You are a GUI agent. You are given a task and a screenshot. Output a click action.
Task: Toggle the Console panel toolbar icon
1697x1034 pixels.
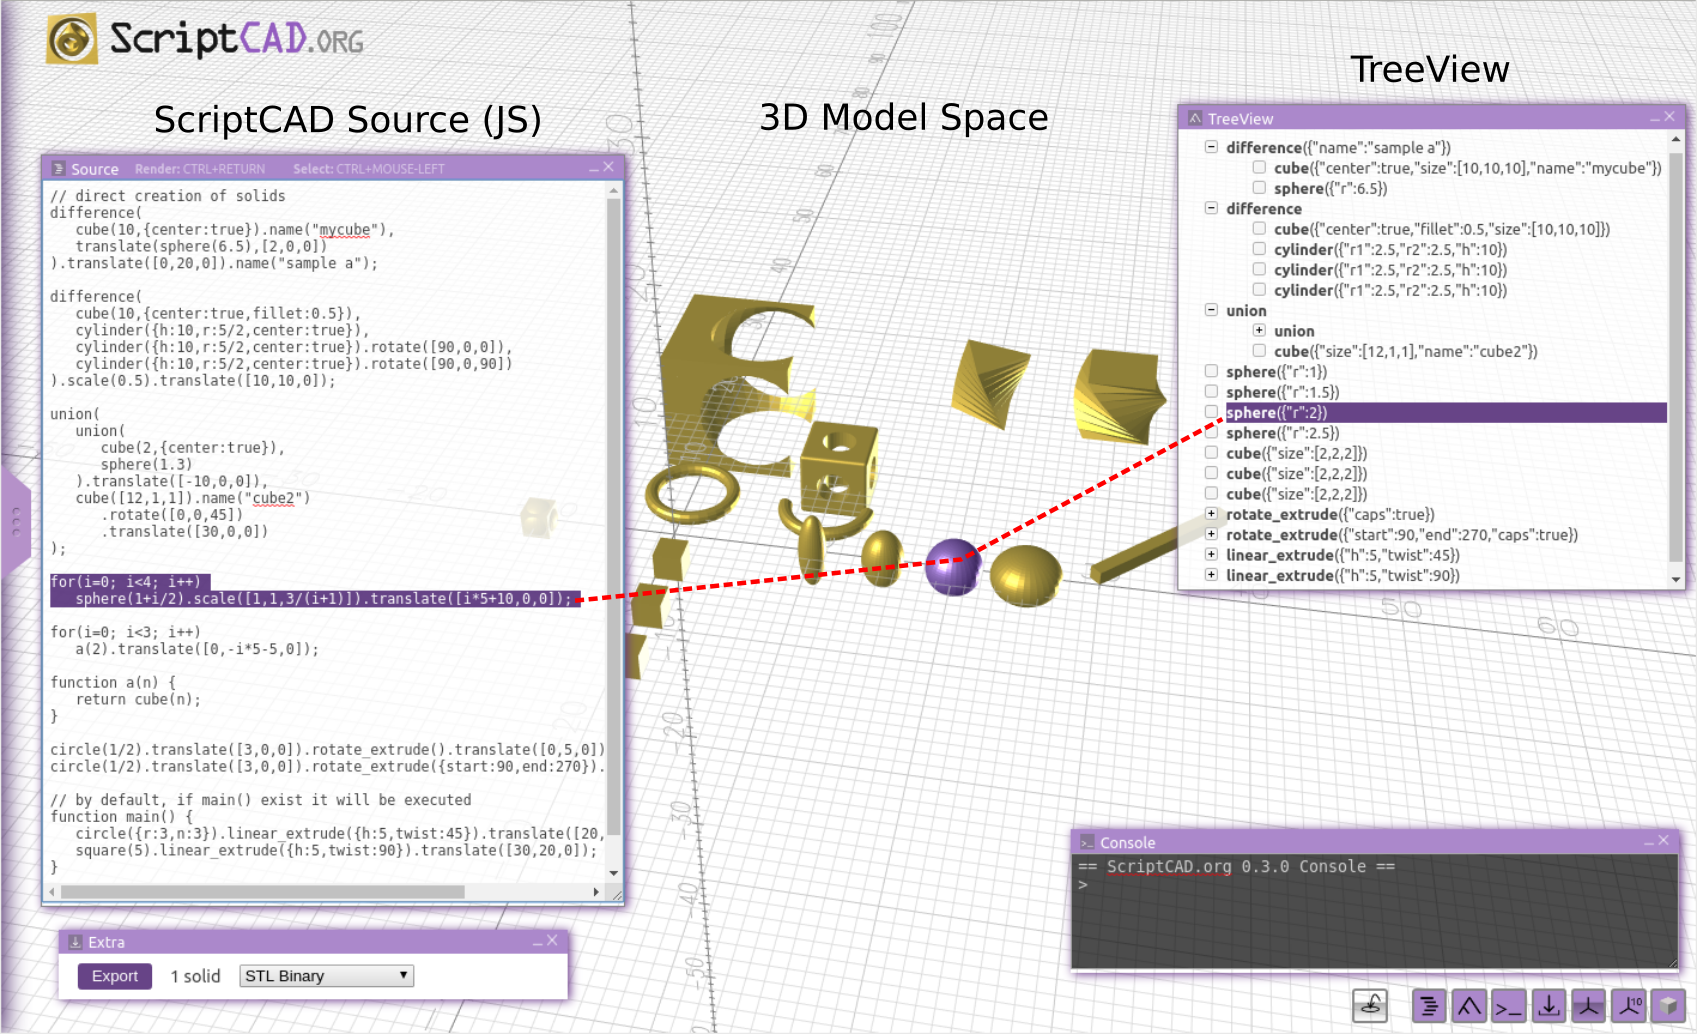(x=1508, y=1006)
